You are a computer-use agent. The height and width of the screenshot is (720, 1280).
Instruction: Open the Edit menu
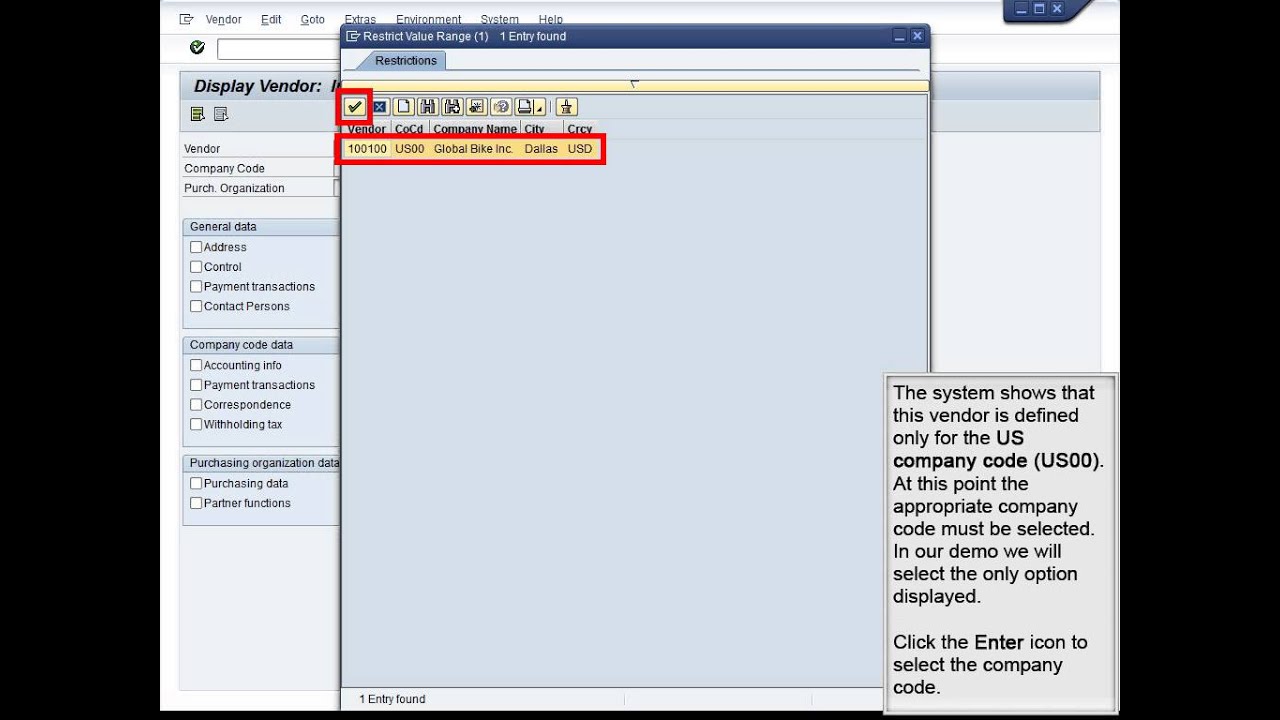[x=271, y=19]
